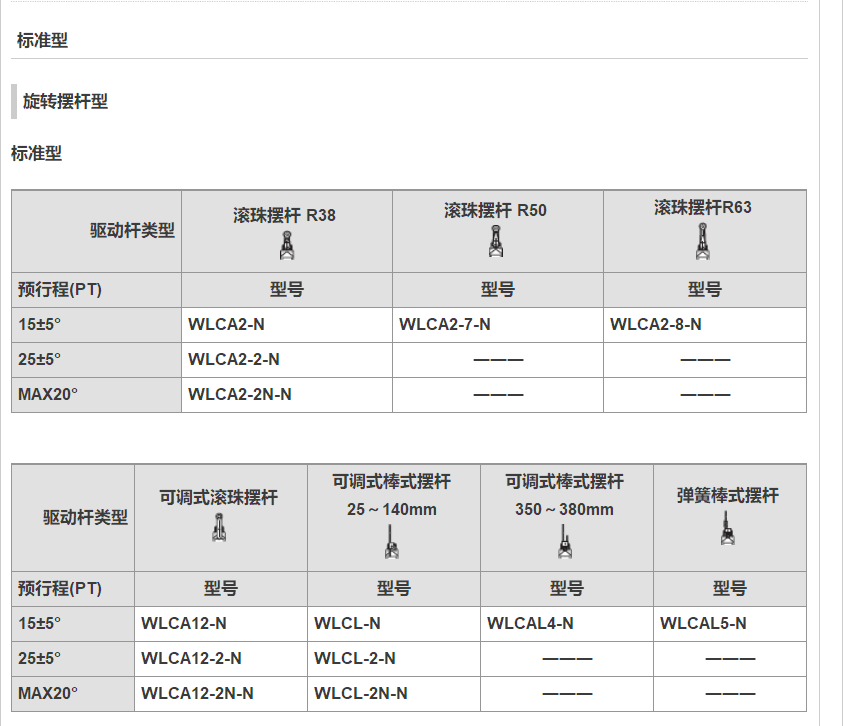Select model WLCA2-N cell
The image size is (845, 726).
click(x=287, y=324)
